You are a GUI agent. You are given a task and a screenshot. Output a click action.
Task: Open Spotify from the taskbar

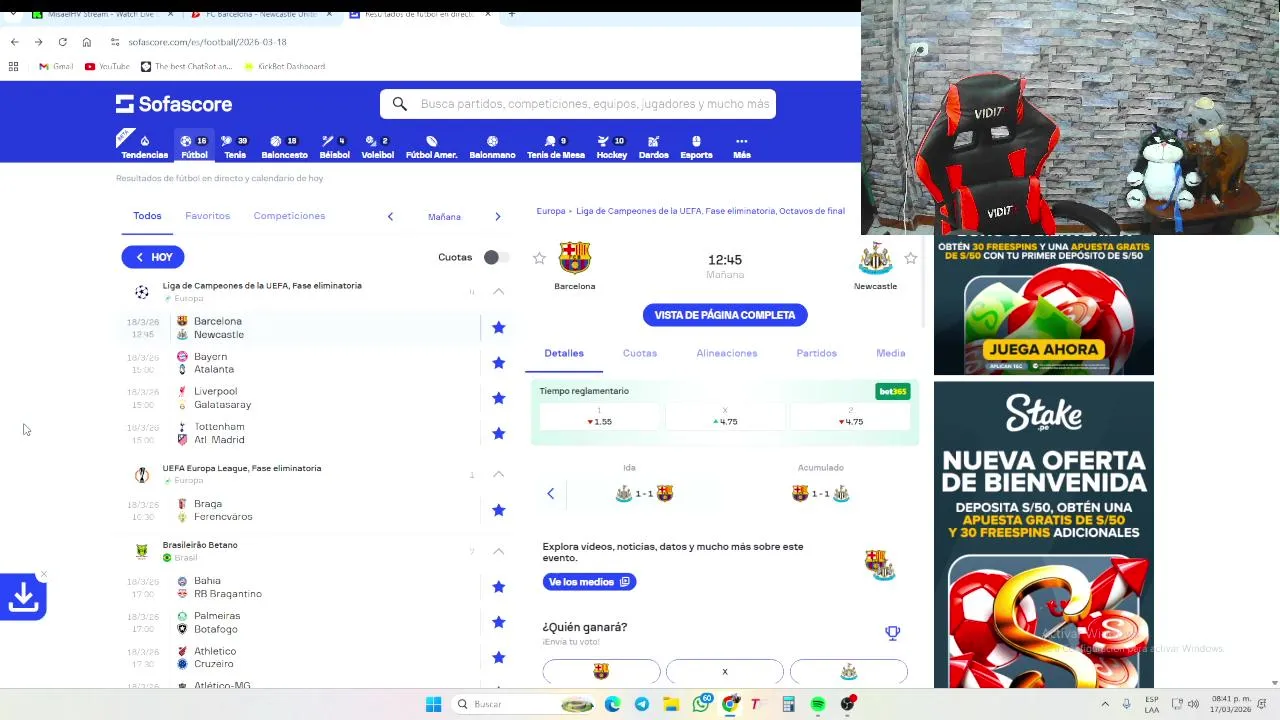coord(818,704)
